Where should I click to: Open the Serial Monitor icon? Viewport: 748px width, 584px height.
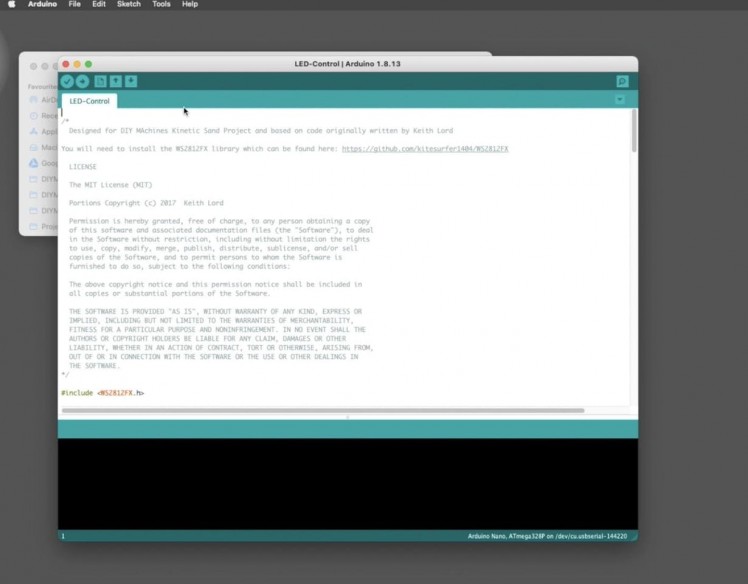[622, 82]
